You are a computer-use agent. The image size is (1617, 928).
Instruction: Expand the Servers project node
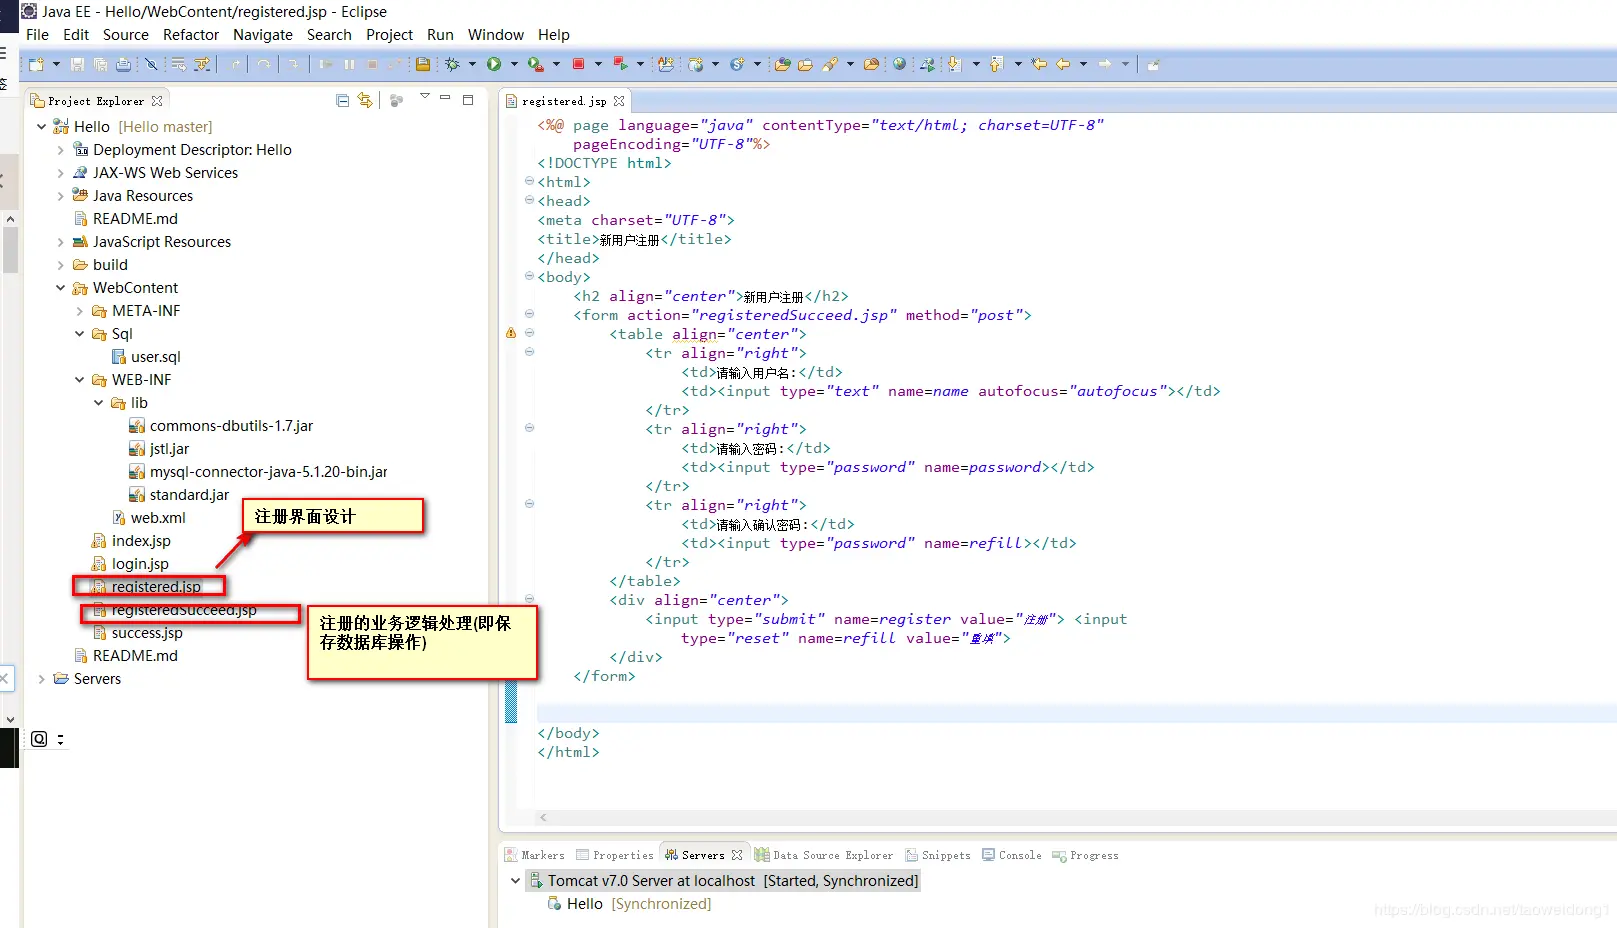[41, 679]
